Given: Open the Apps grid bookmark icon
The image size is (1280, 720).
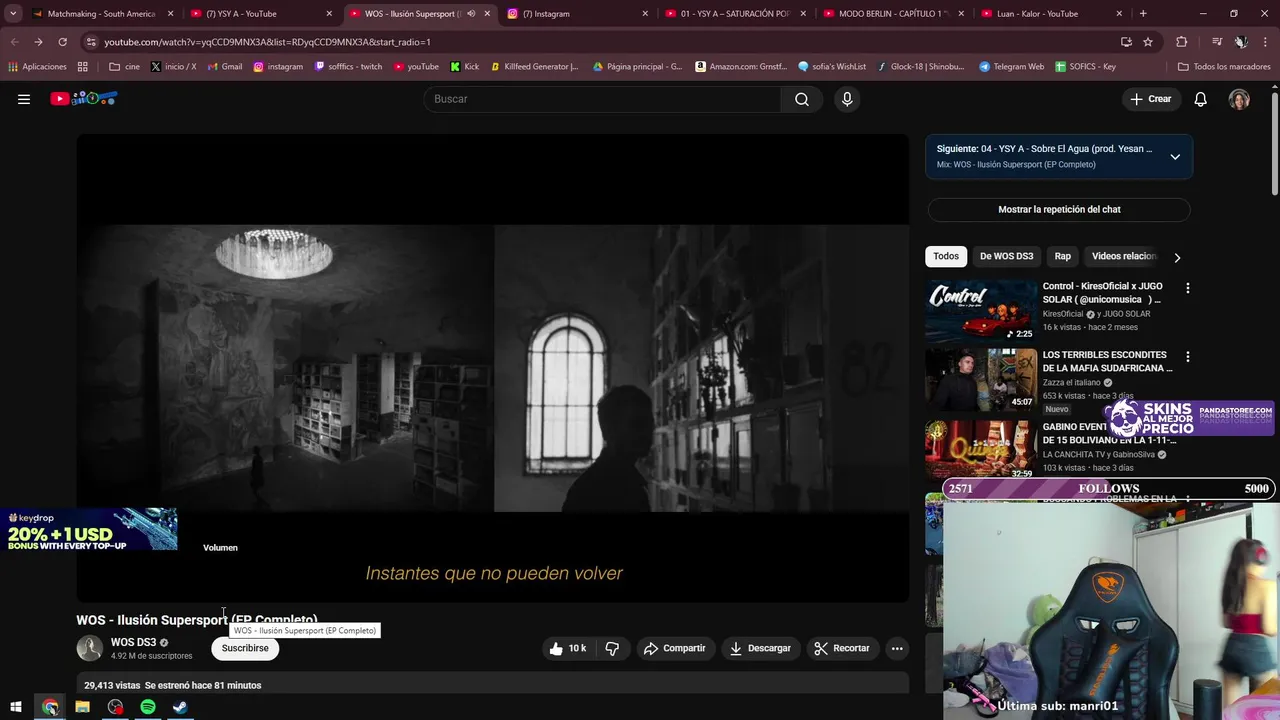Looking at the screenshot, I should click(x=83, y=67).
